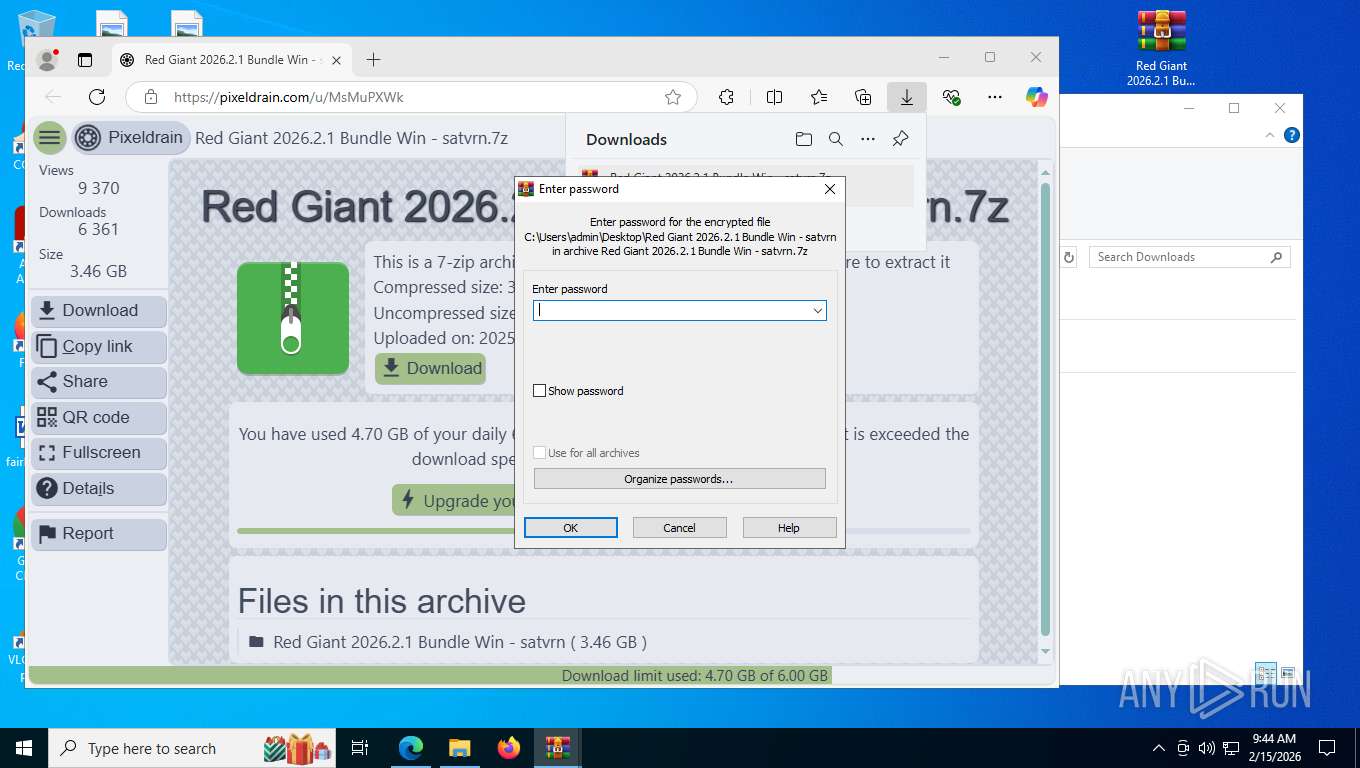The height and width of the screenshot is (768, 1360).
Task: Open Firefox from taskbar
Action: point(509,748)
